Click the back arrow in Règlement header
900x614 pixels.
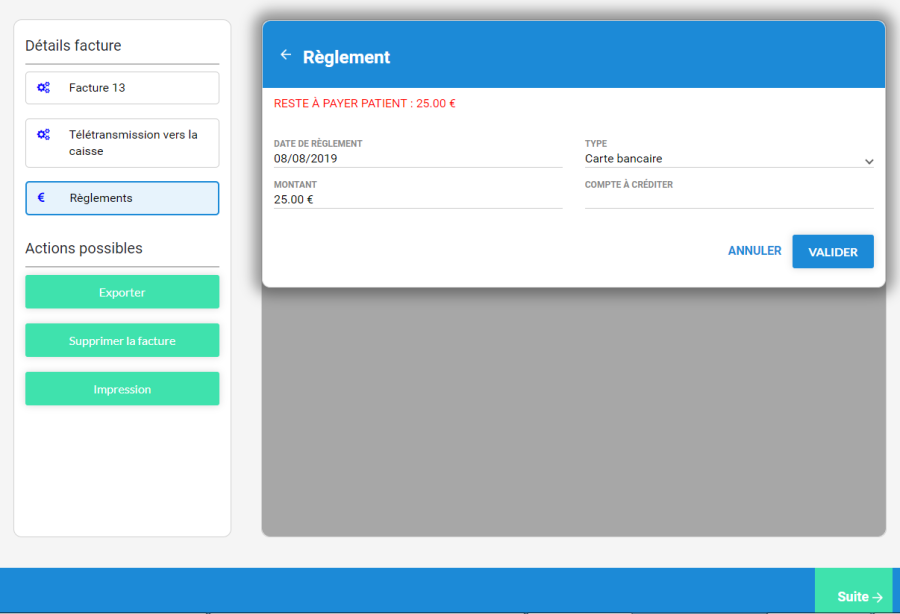click(x=285, y=56)
